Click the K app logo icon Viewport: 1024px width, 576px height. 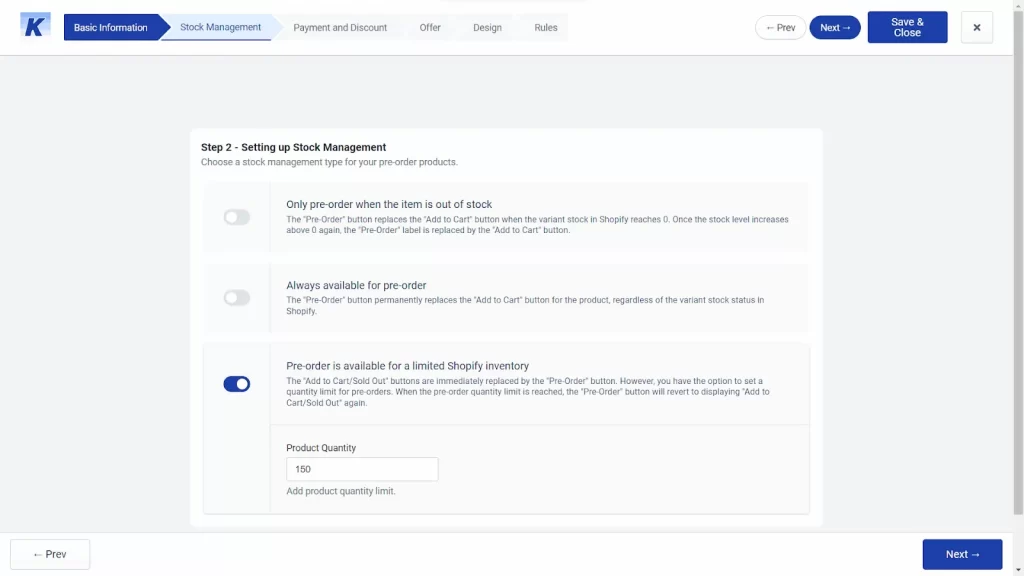[x=34, y=25]
